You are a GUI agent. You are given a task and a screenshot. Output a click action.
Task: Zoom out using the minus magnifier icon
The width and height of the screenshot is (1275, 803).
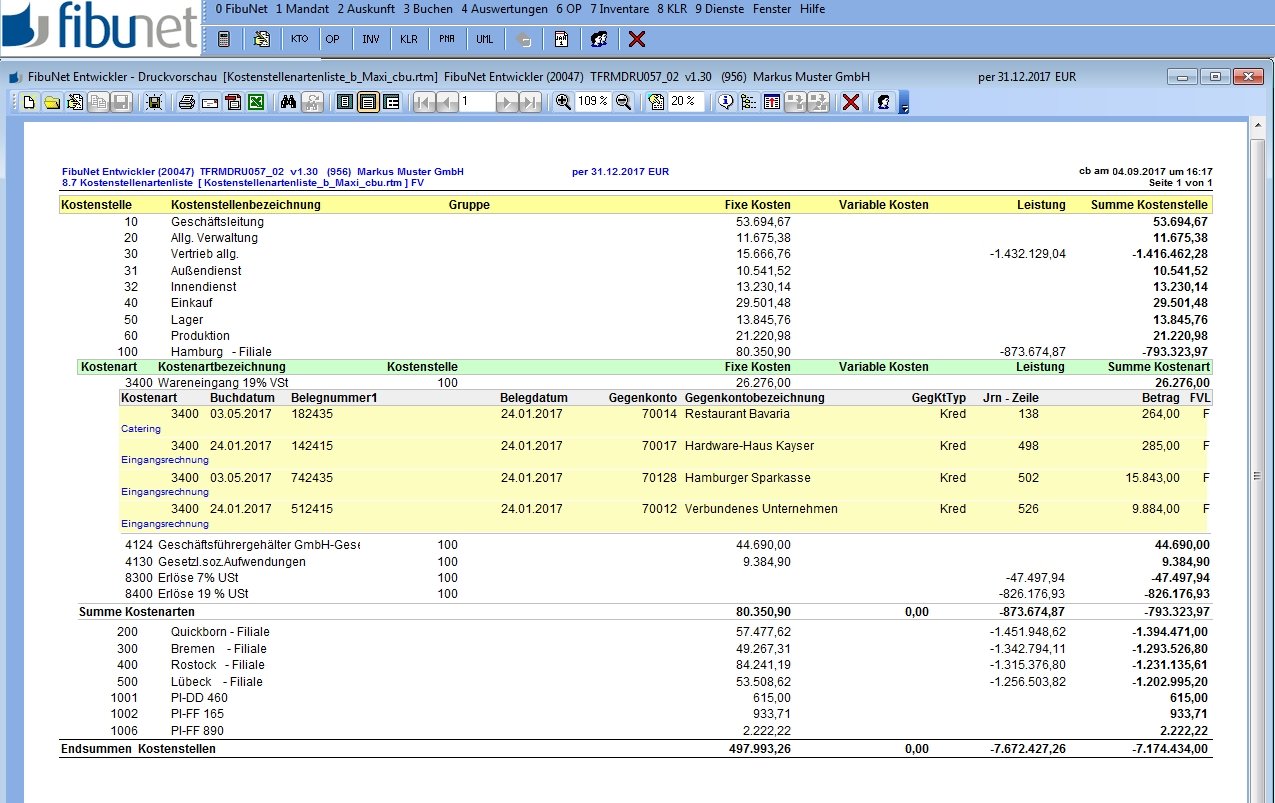pyautogui.click(x=624, y=102)
